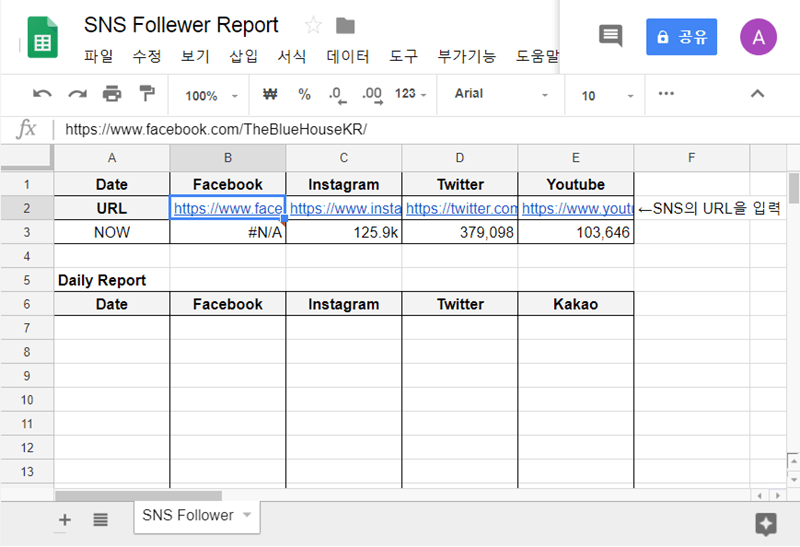Decrease decimal places
This screenshot has height=547, width=800.
coord(337,95)
